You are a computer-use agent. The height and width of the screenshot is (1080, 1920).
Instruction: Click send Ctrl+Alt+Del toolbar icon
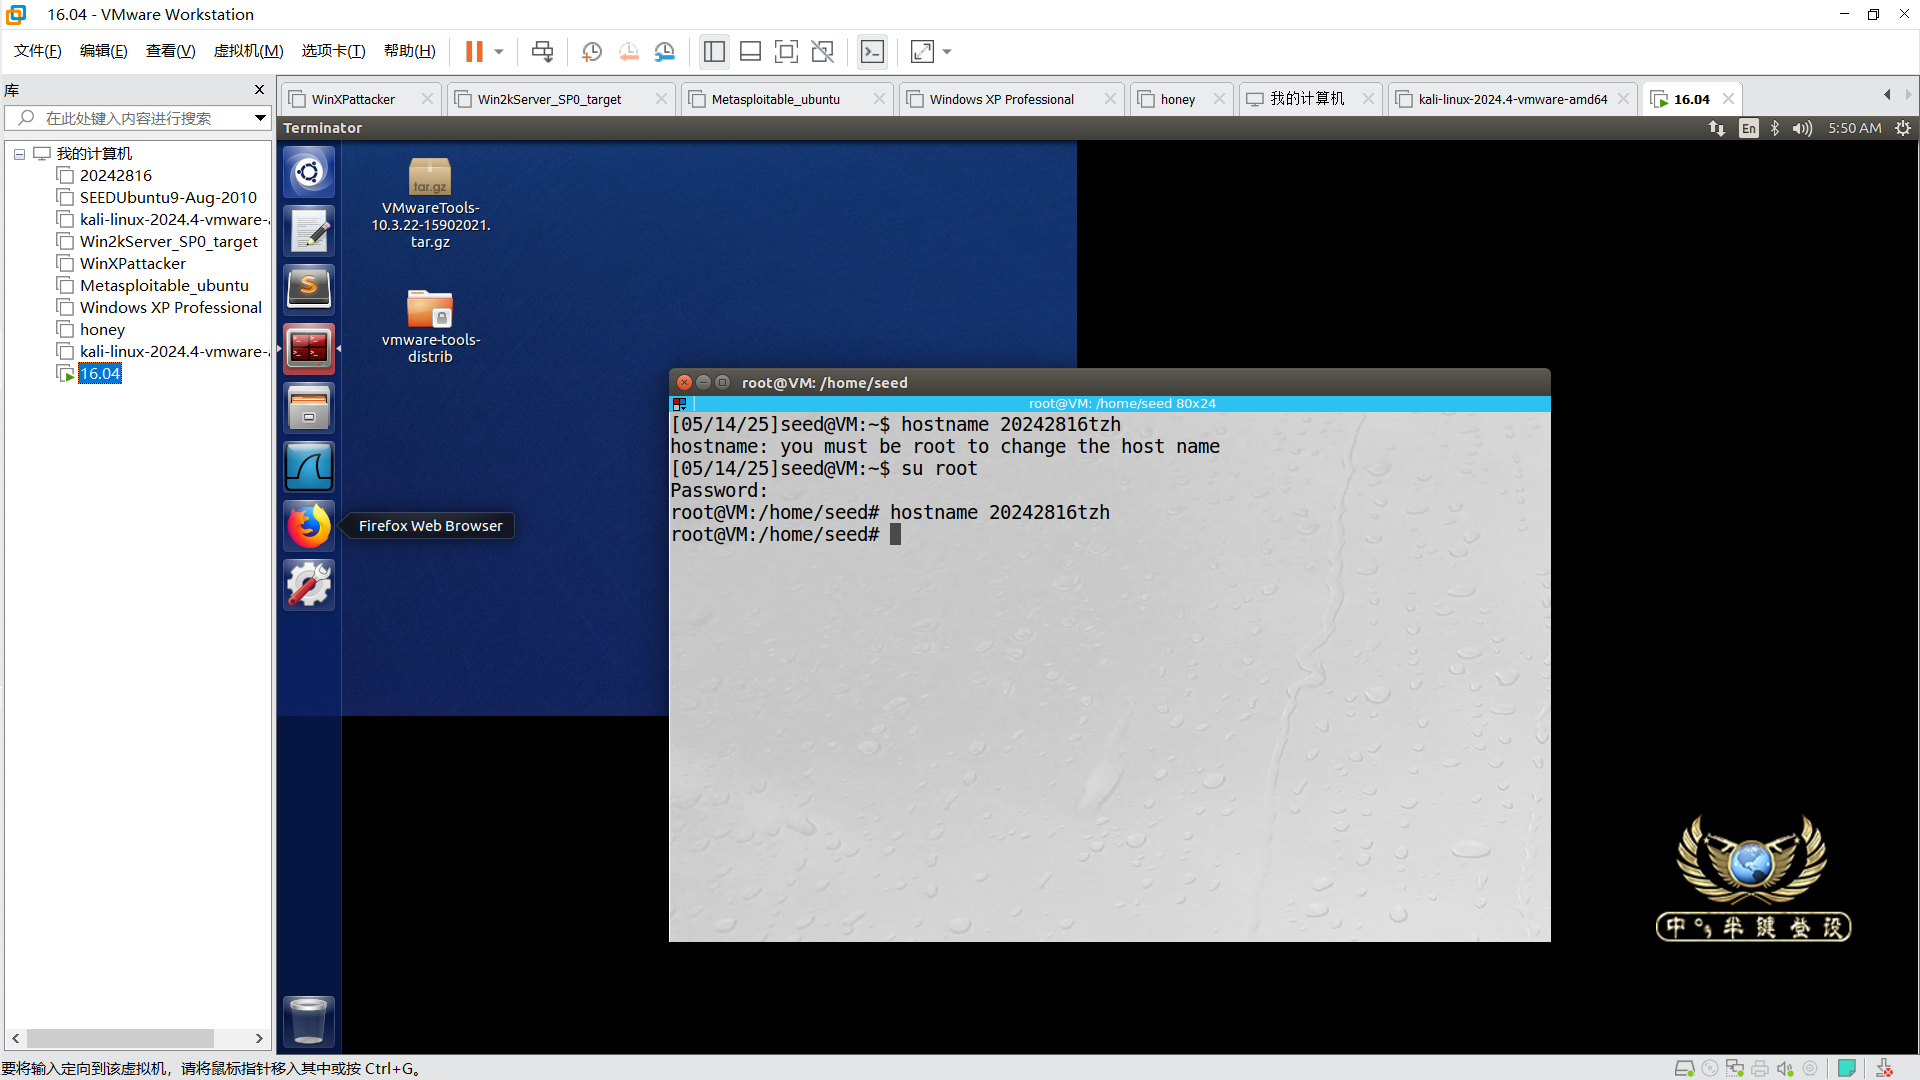click(x=542, y=52)
